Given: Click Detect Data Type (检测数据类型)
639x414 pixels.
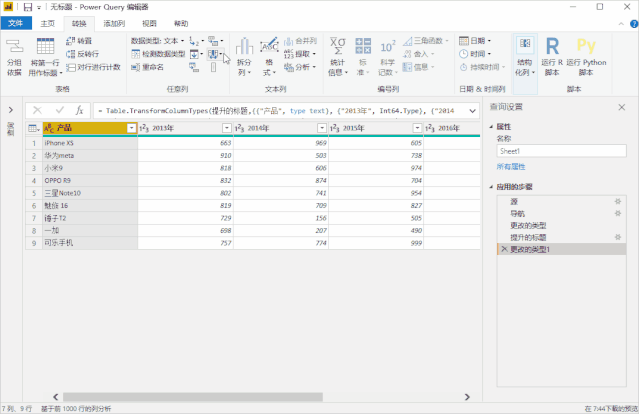Looking at the screenshot, I should 158,54.
